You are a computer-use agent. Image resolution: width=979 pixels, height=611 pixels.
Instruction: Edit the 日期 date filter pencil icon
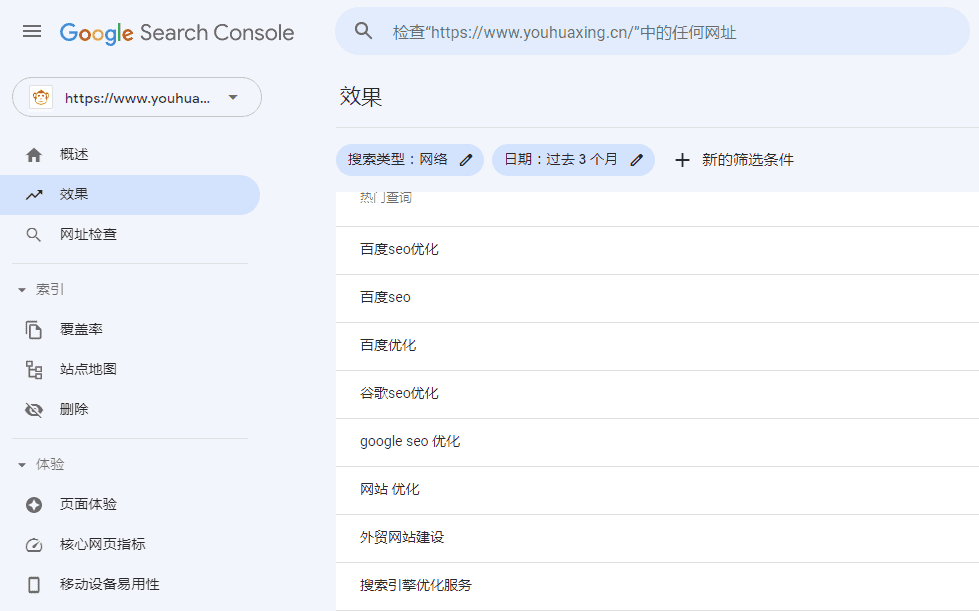click(x=637, y=159)
